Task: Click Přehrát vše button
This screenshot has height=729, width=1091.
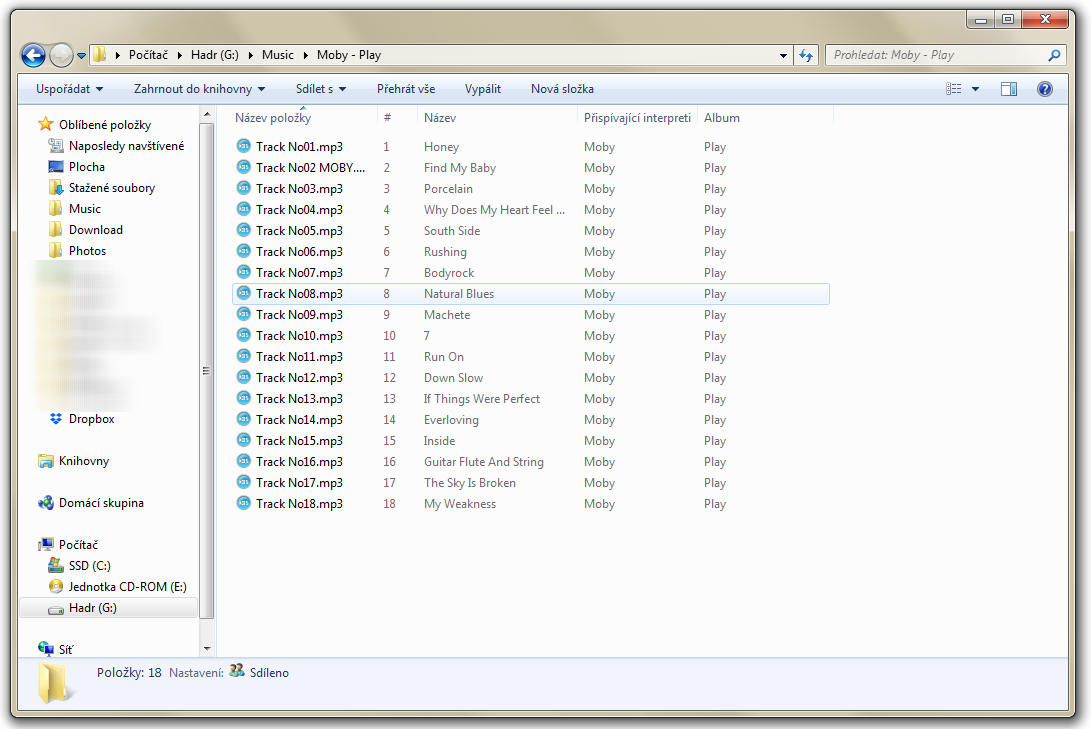Action: point(406,89)
